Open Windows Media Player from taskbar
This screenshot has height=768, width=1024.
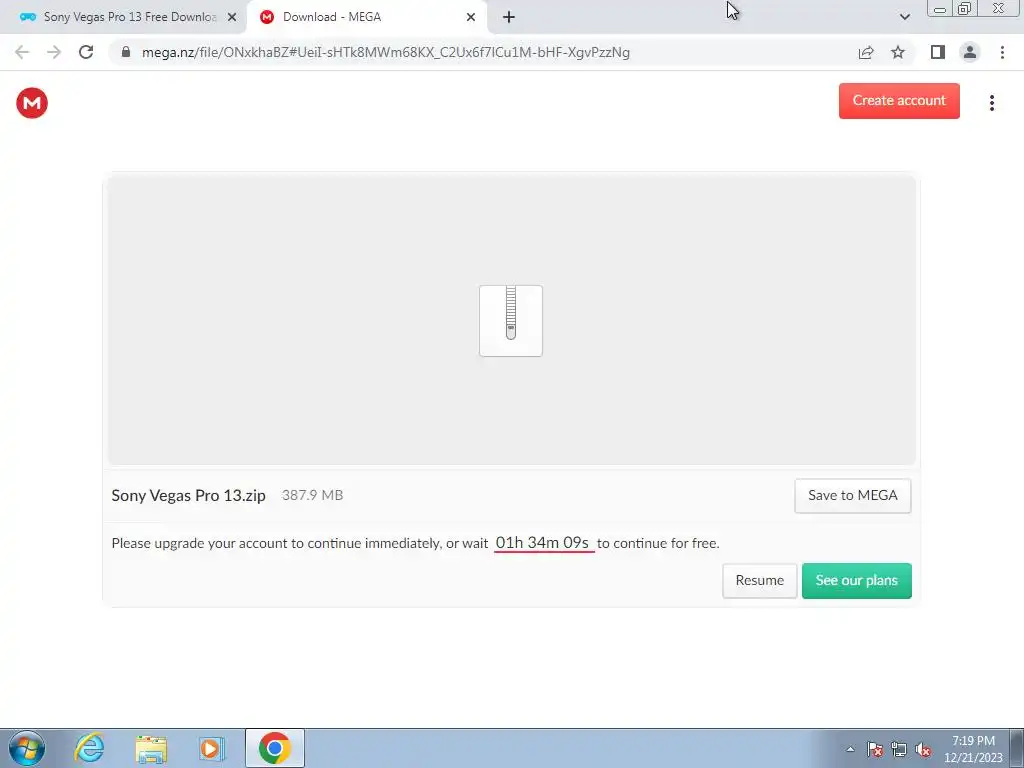click(212, 748)
